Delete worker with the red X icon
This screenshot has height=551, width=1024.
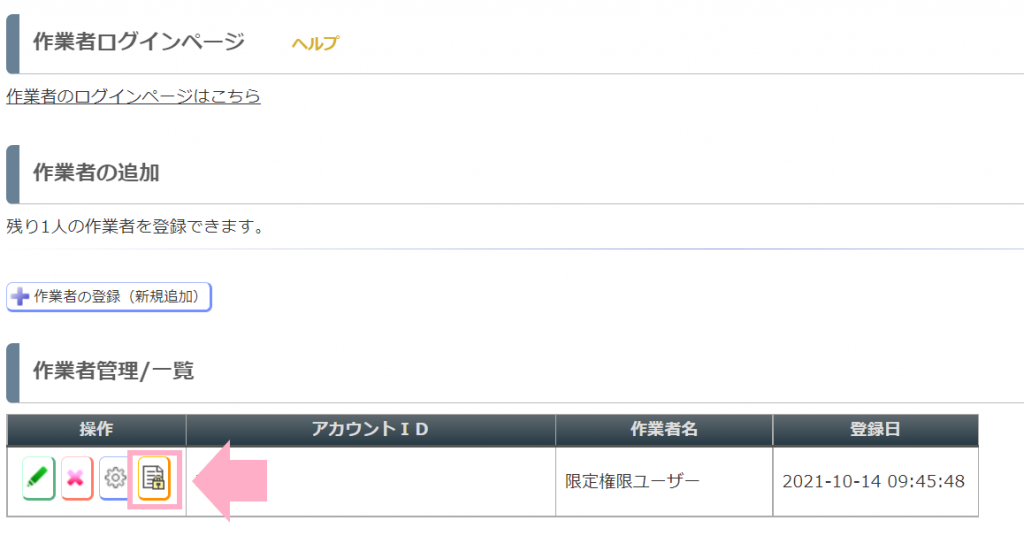pyautogui.click(x=76, y=478)
